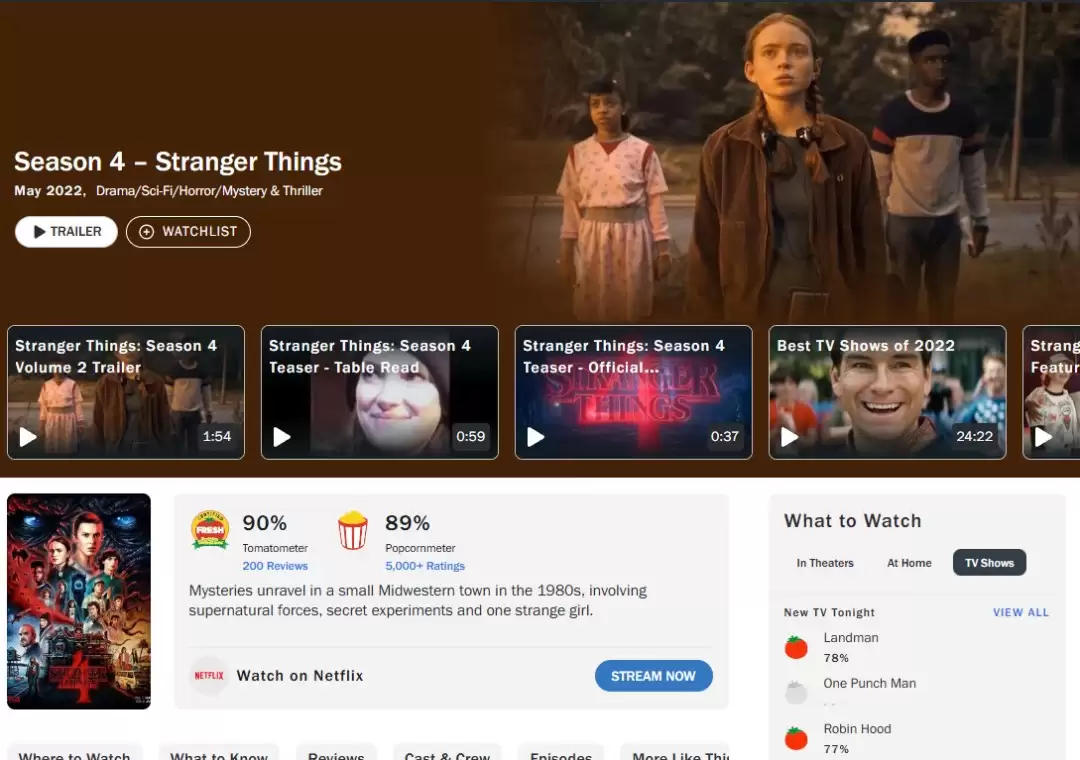Click View All in New TV Tonight
Image resolution: width=1080 pixels, height=760 pixels.
[1020, 612]
